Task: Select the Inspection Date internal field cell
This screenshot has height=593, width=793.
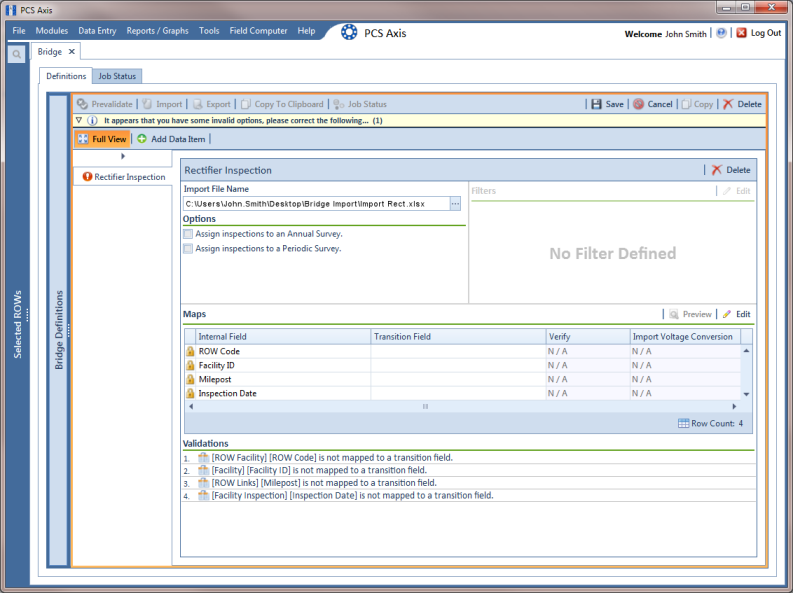Action: [283, 393]
